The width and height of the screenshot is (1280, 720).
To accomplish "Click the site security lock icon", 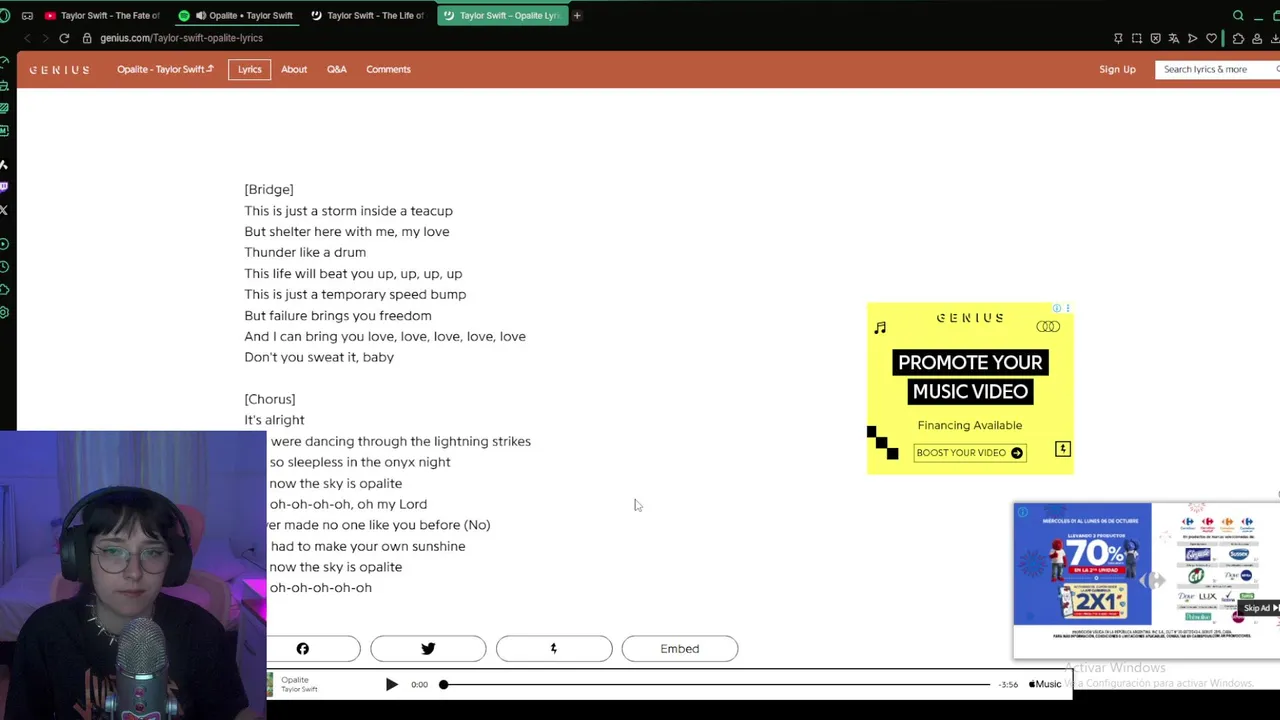I will click(87, 38).
